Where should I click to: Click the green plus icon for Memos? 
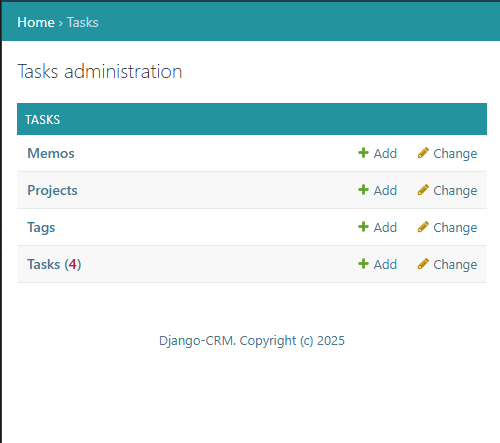click(363, 153)
